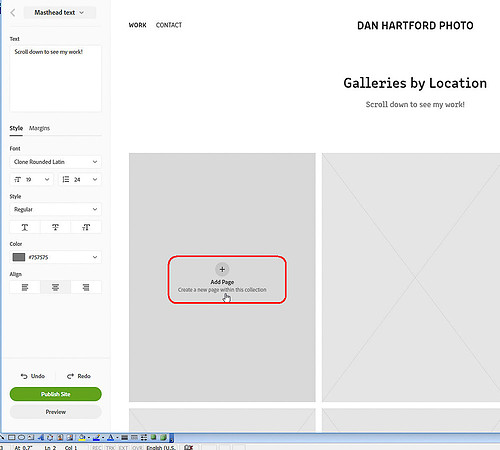This screenshot has width=500, height=450.
Task: Select the Oval tool in Word drawing toolbar
Action: pos(21,437)
